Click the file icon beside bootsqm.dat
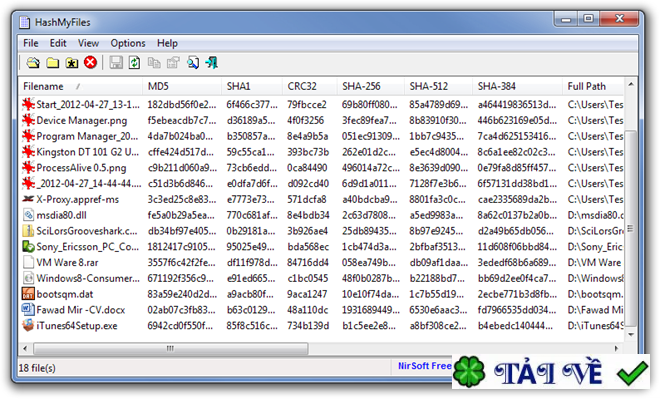This screenshot has height=399, width=660. tap(28, 294)
